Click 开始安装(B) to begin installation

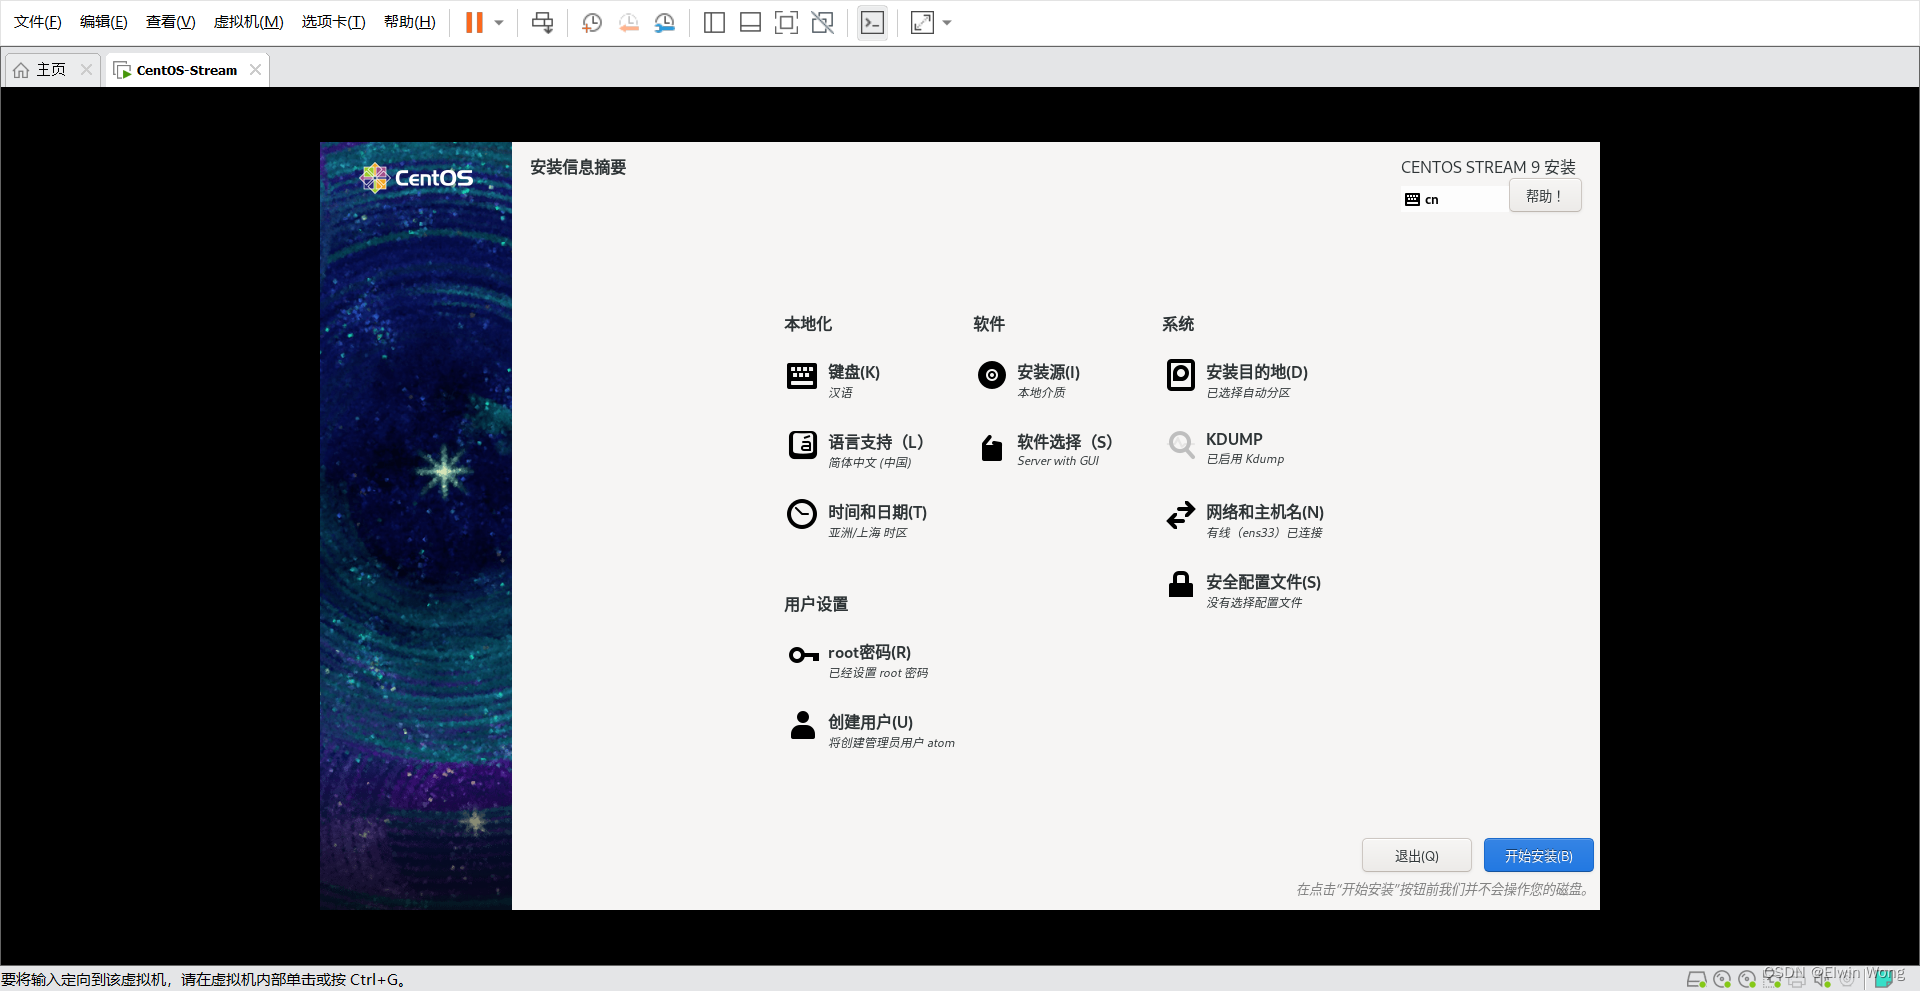coord(1538,856)
